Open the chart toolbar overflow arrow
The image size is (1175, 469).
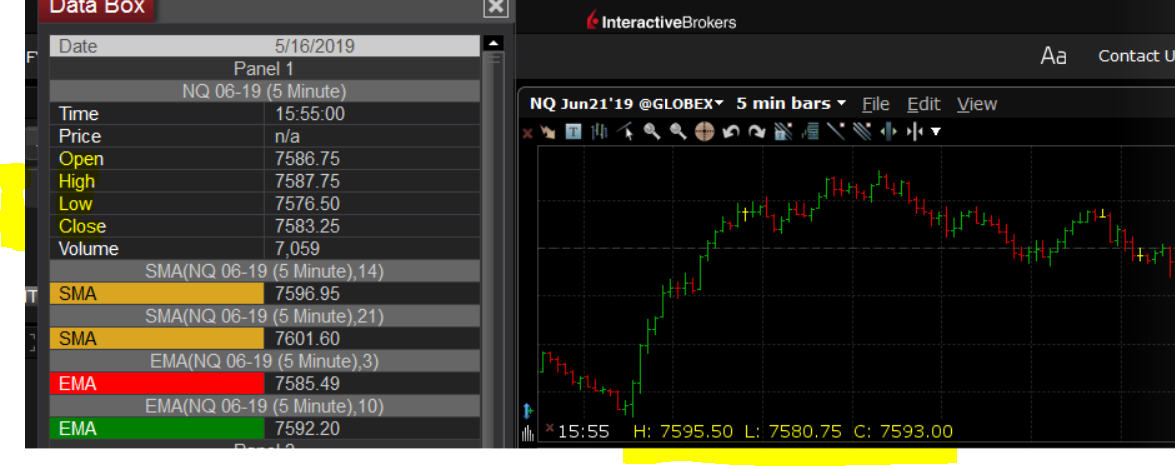pos(936,132)
